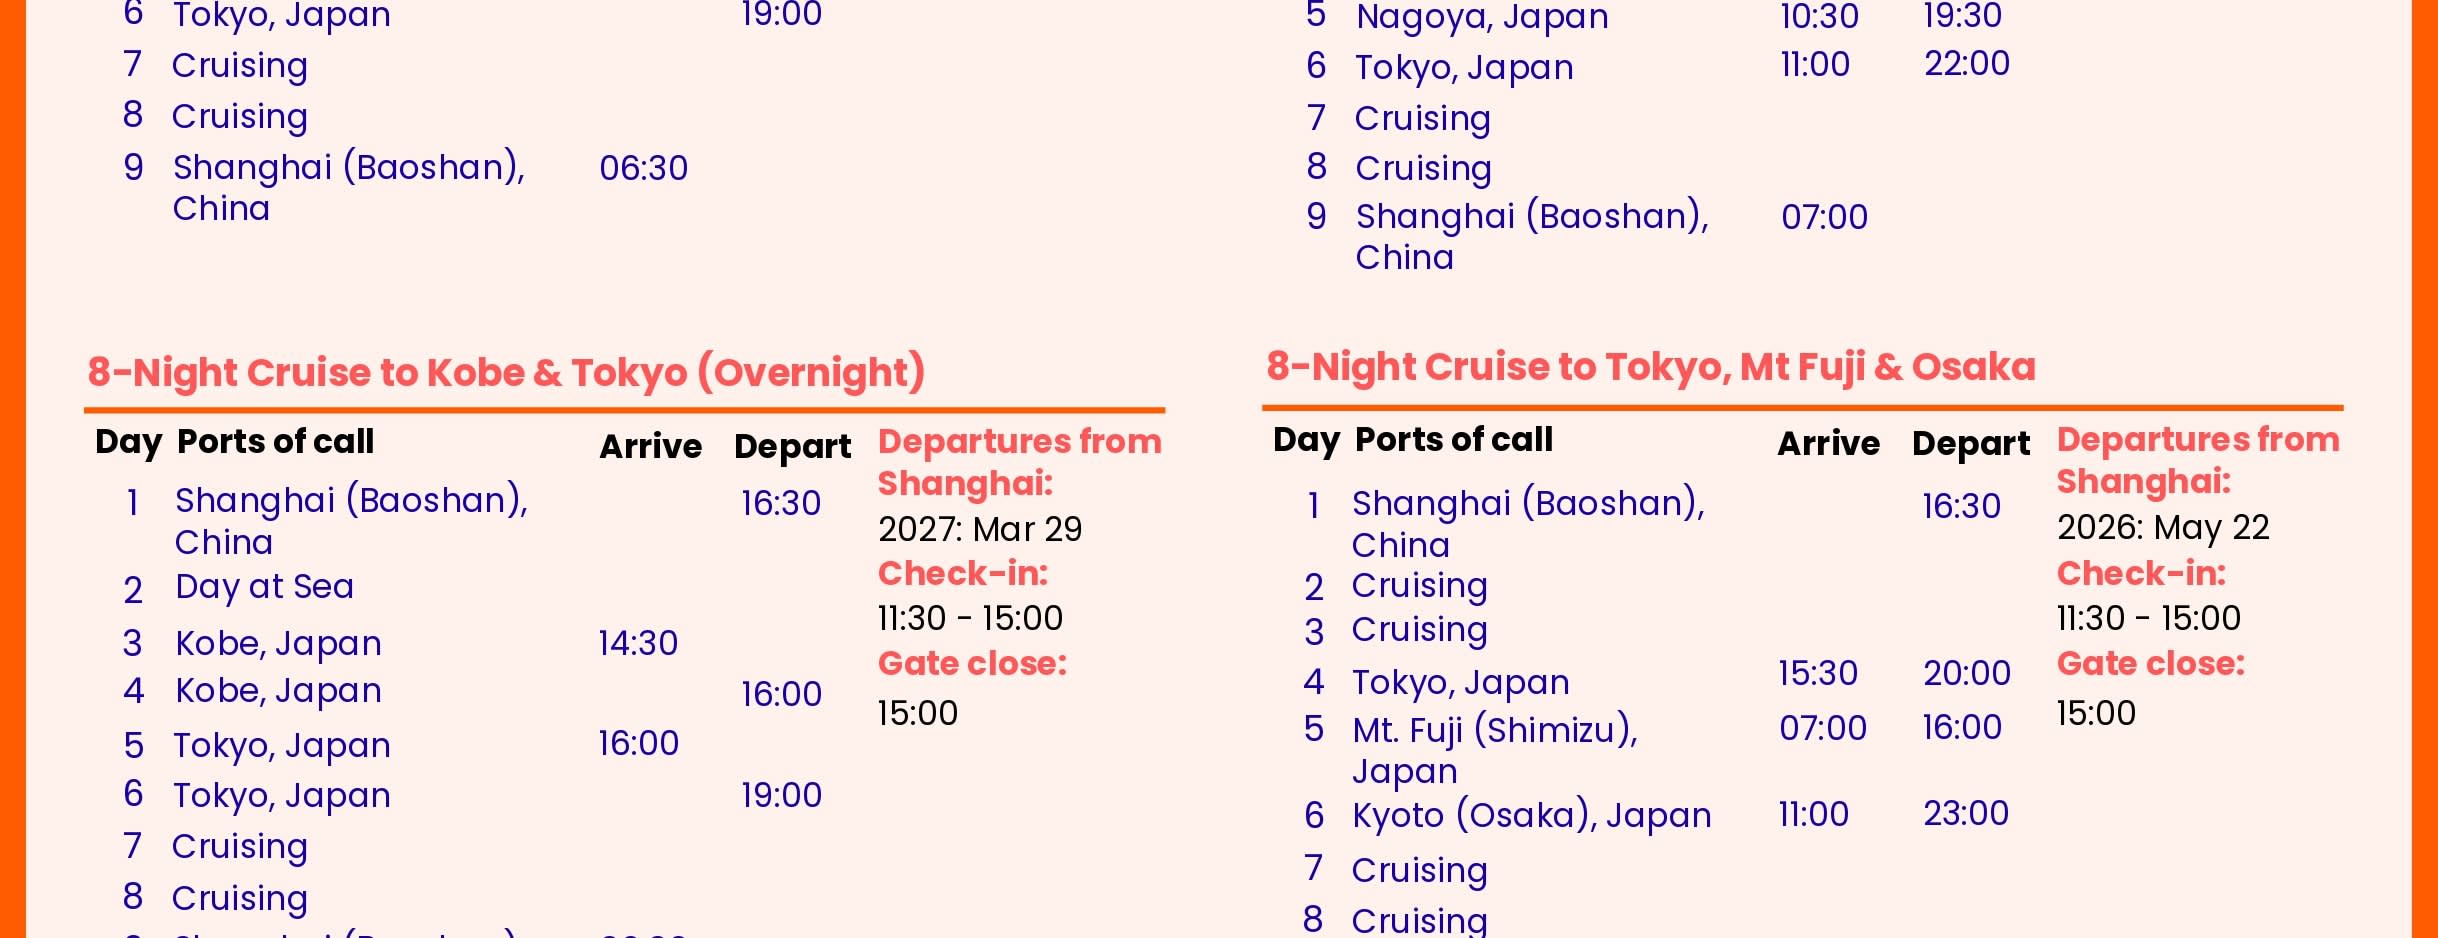The width and height of the screenshot is (2438, 938).
Task: Click the 22:00 Tokyo departure time
Action: click(1966, 64)
